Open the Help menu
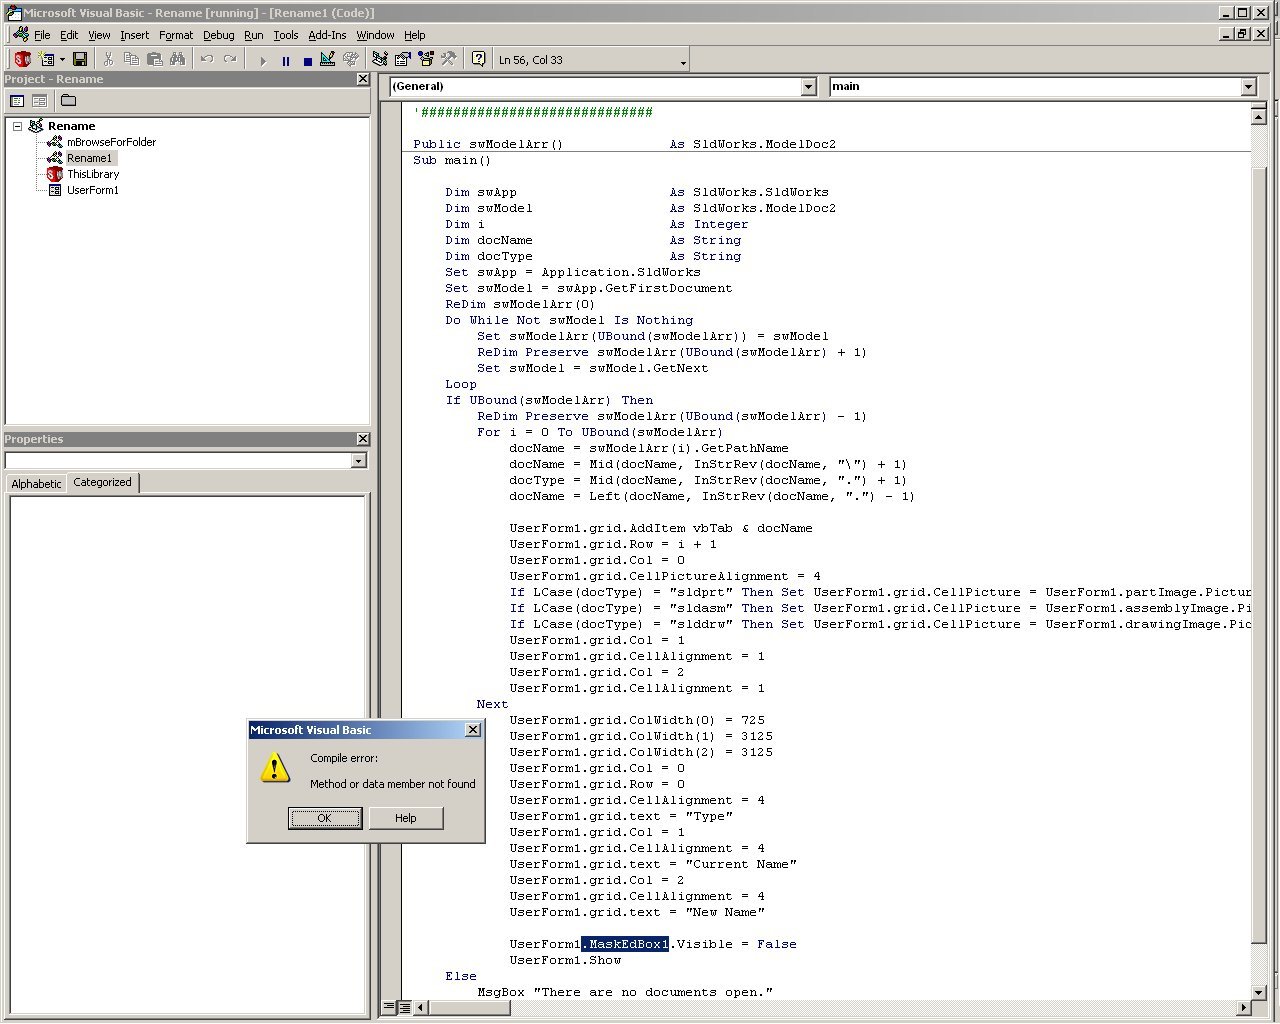Screen dimensions: 1280x1024 [415, 35]
